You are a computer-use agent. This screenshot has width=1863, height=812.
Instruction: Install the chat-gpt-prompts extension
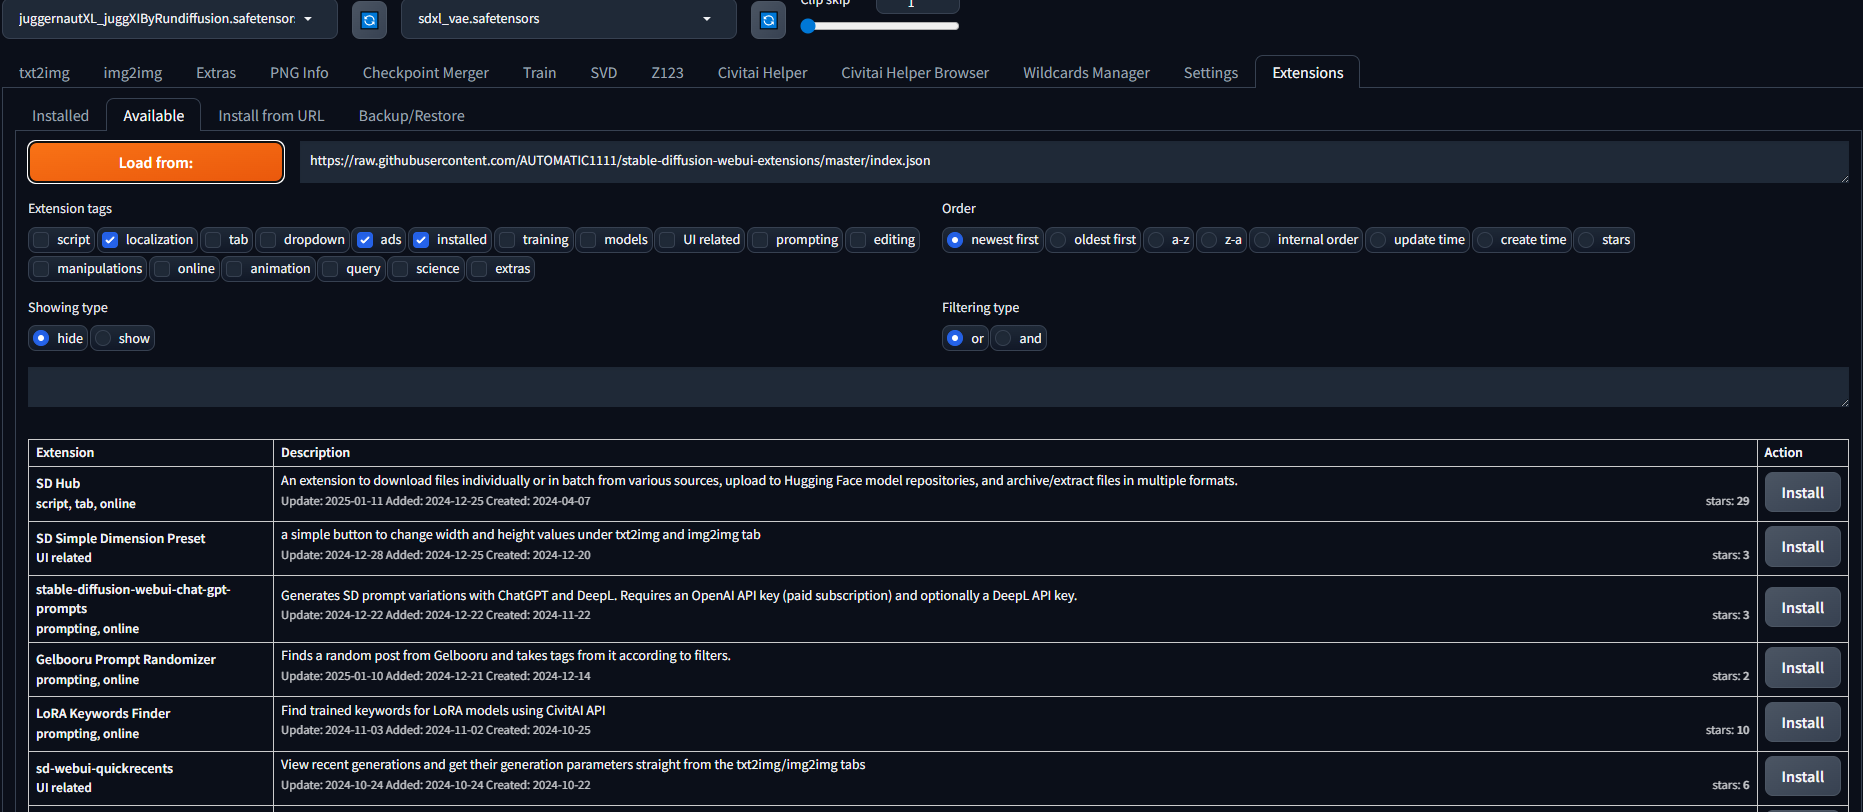1802,608
